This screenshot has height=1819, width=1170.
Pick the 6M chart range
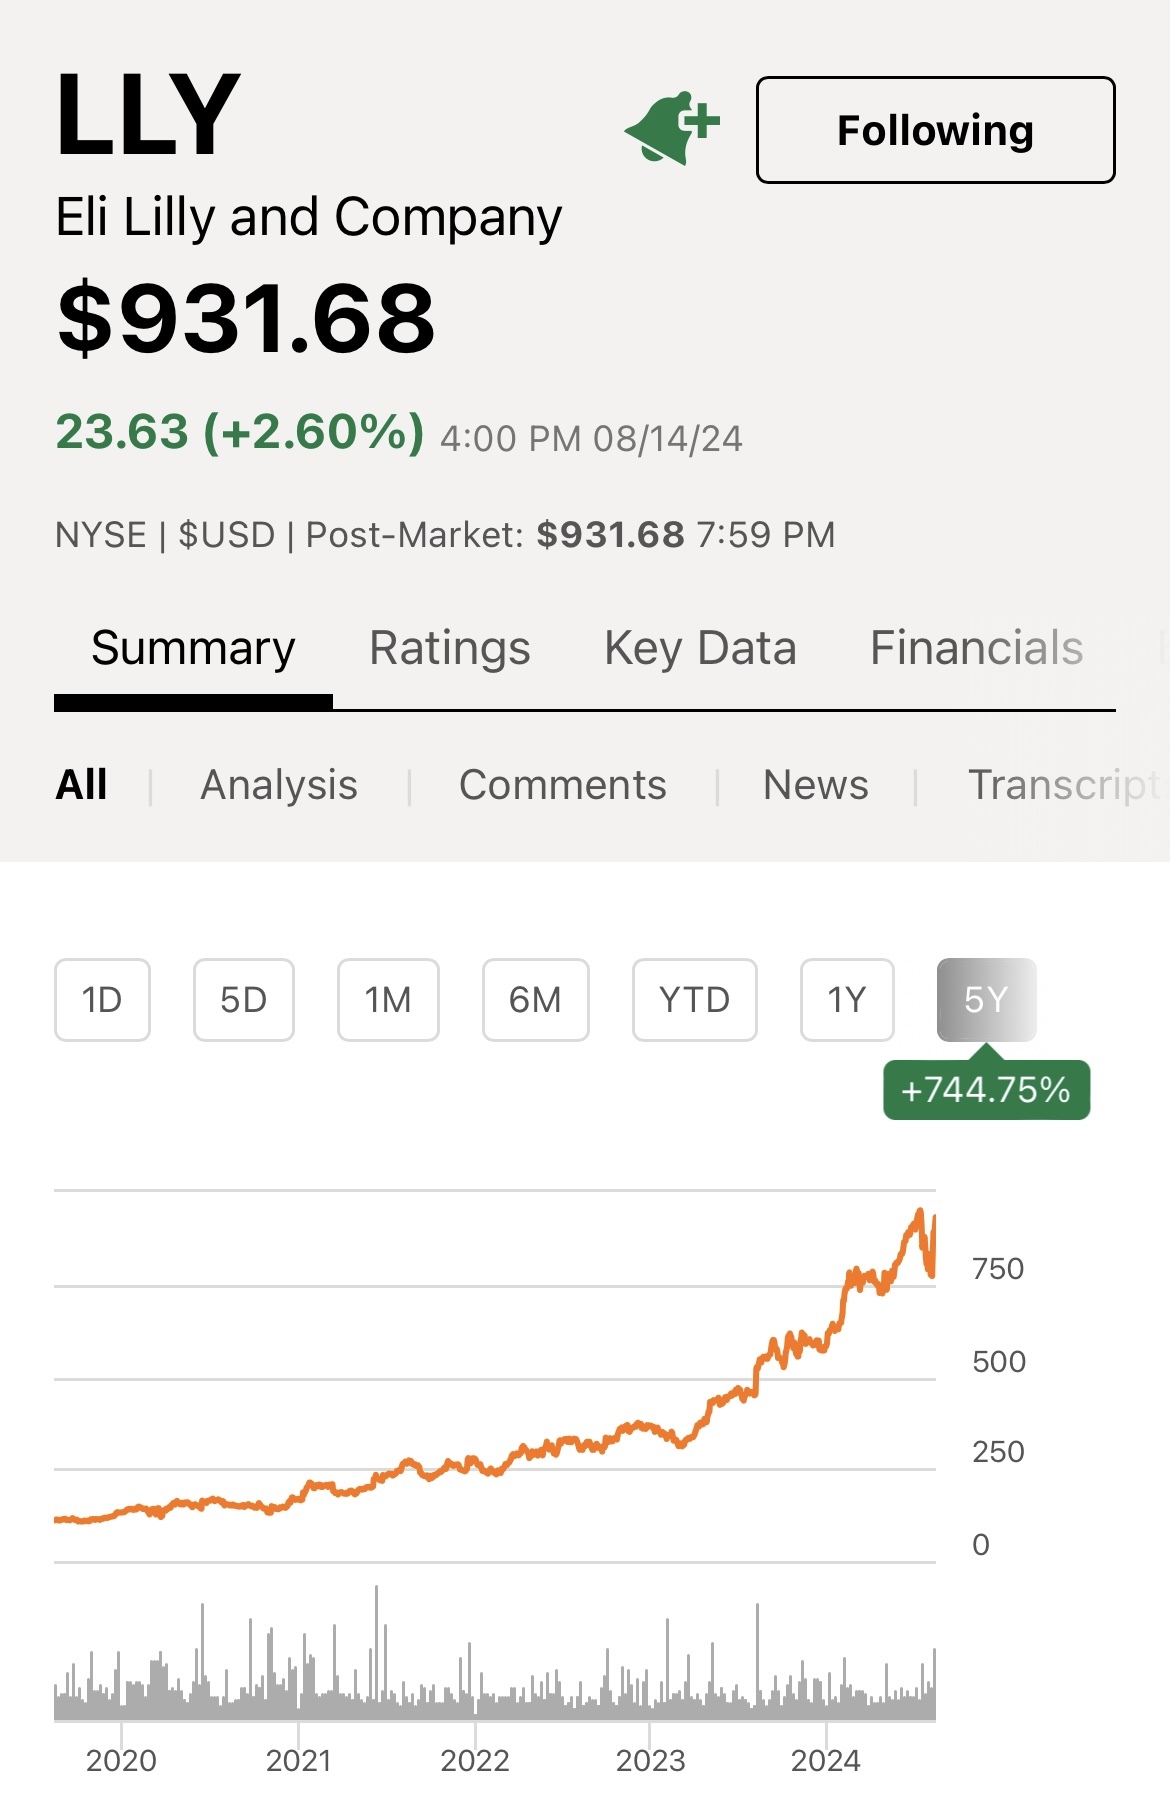click(535, 999)
